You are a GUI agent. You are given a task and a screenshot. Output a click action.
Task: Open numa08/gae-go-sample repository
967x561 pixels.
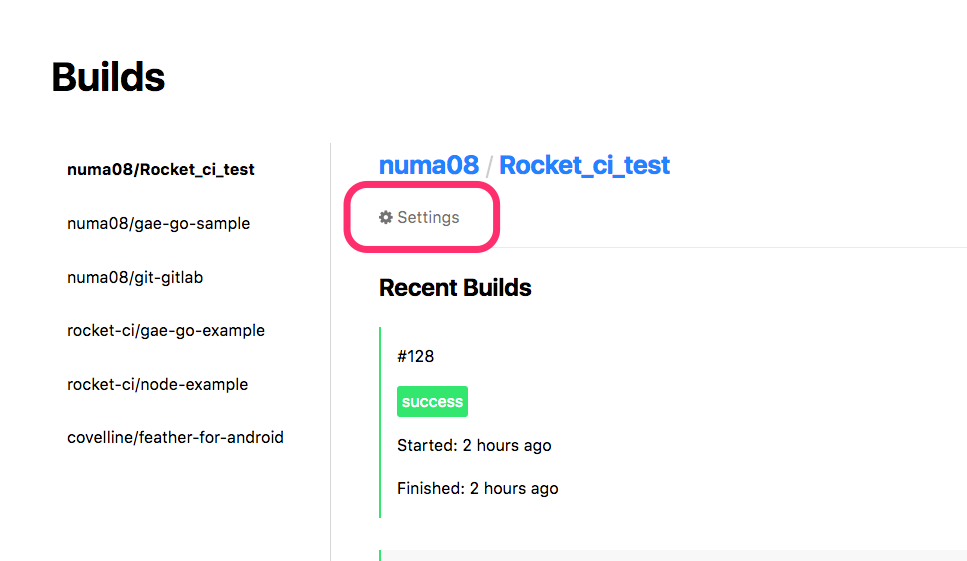pyautogui.click(x=158, y=223)
